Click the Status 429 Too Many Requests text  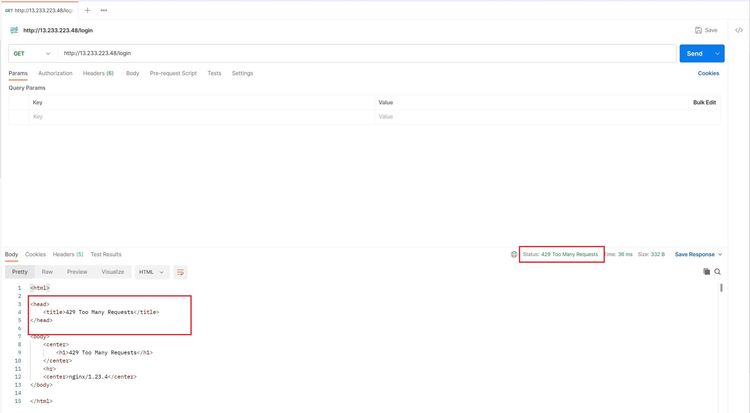560,255
